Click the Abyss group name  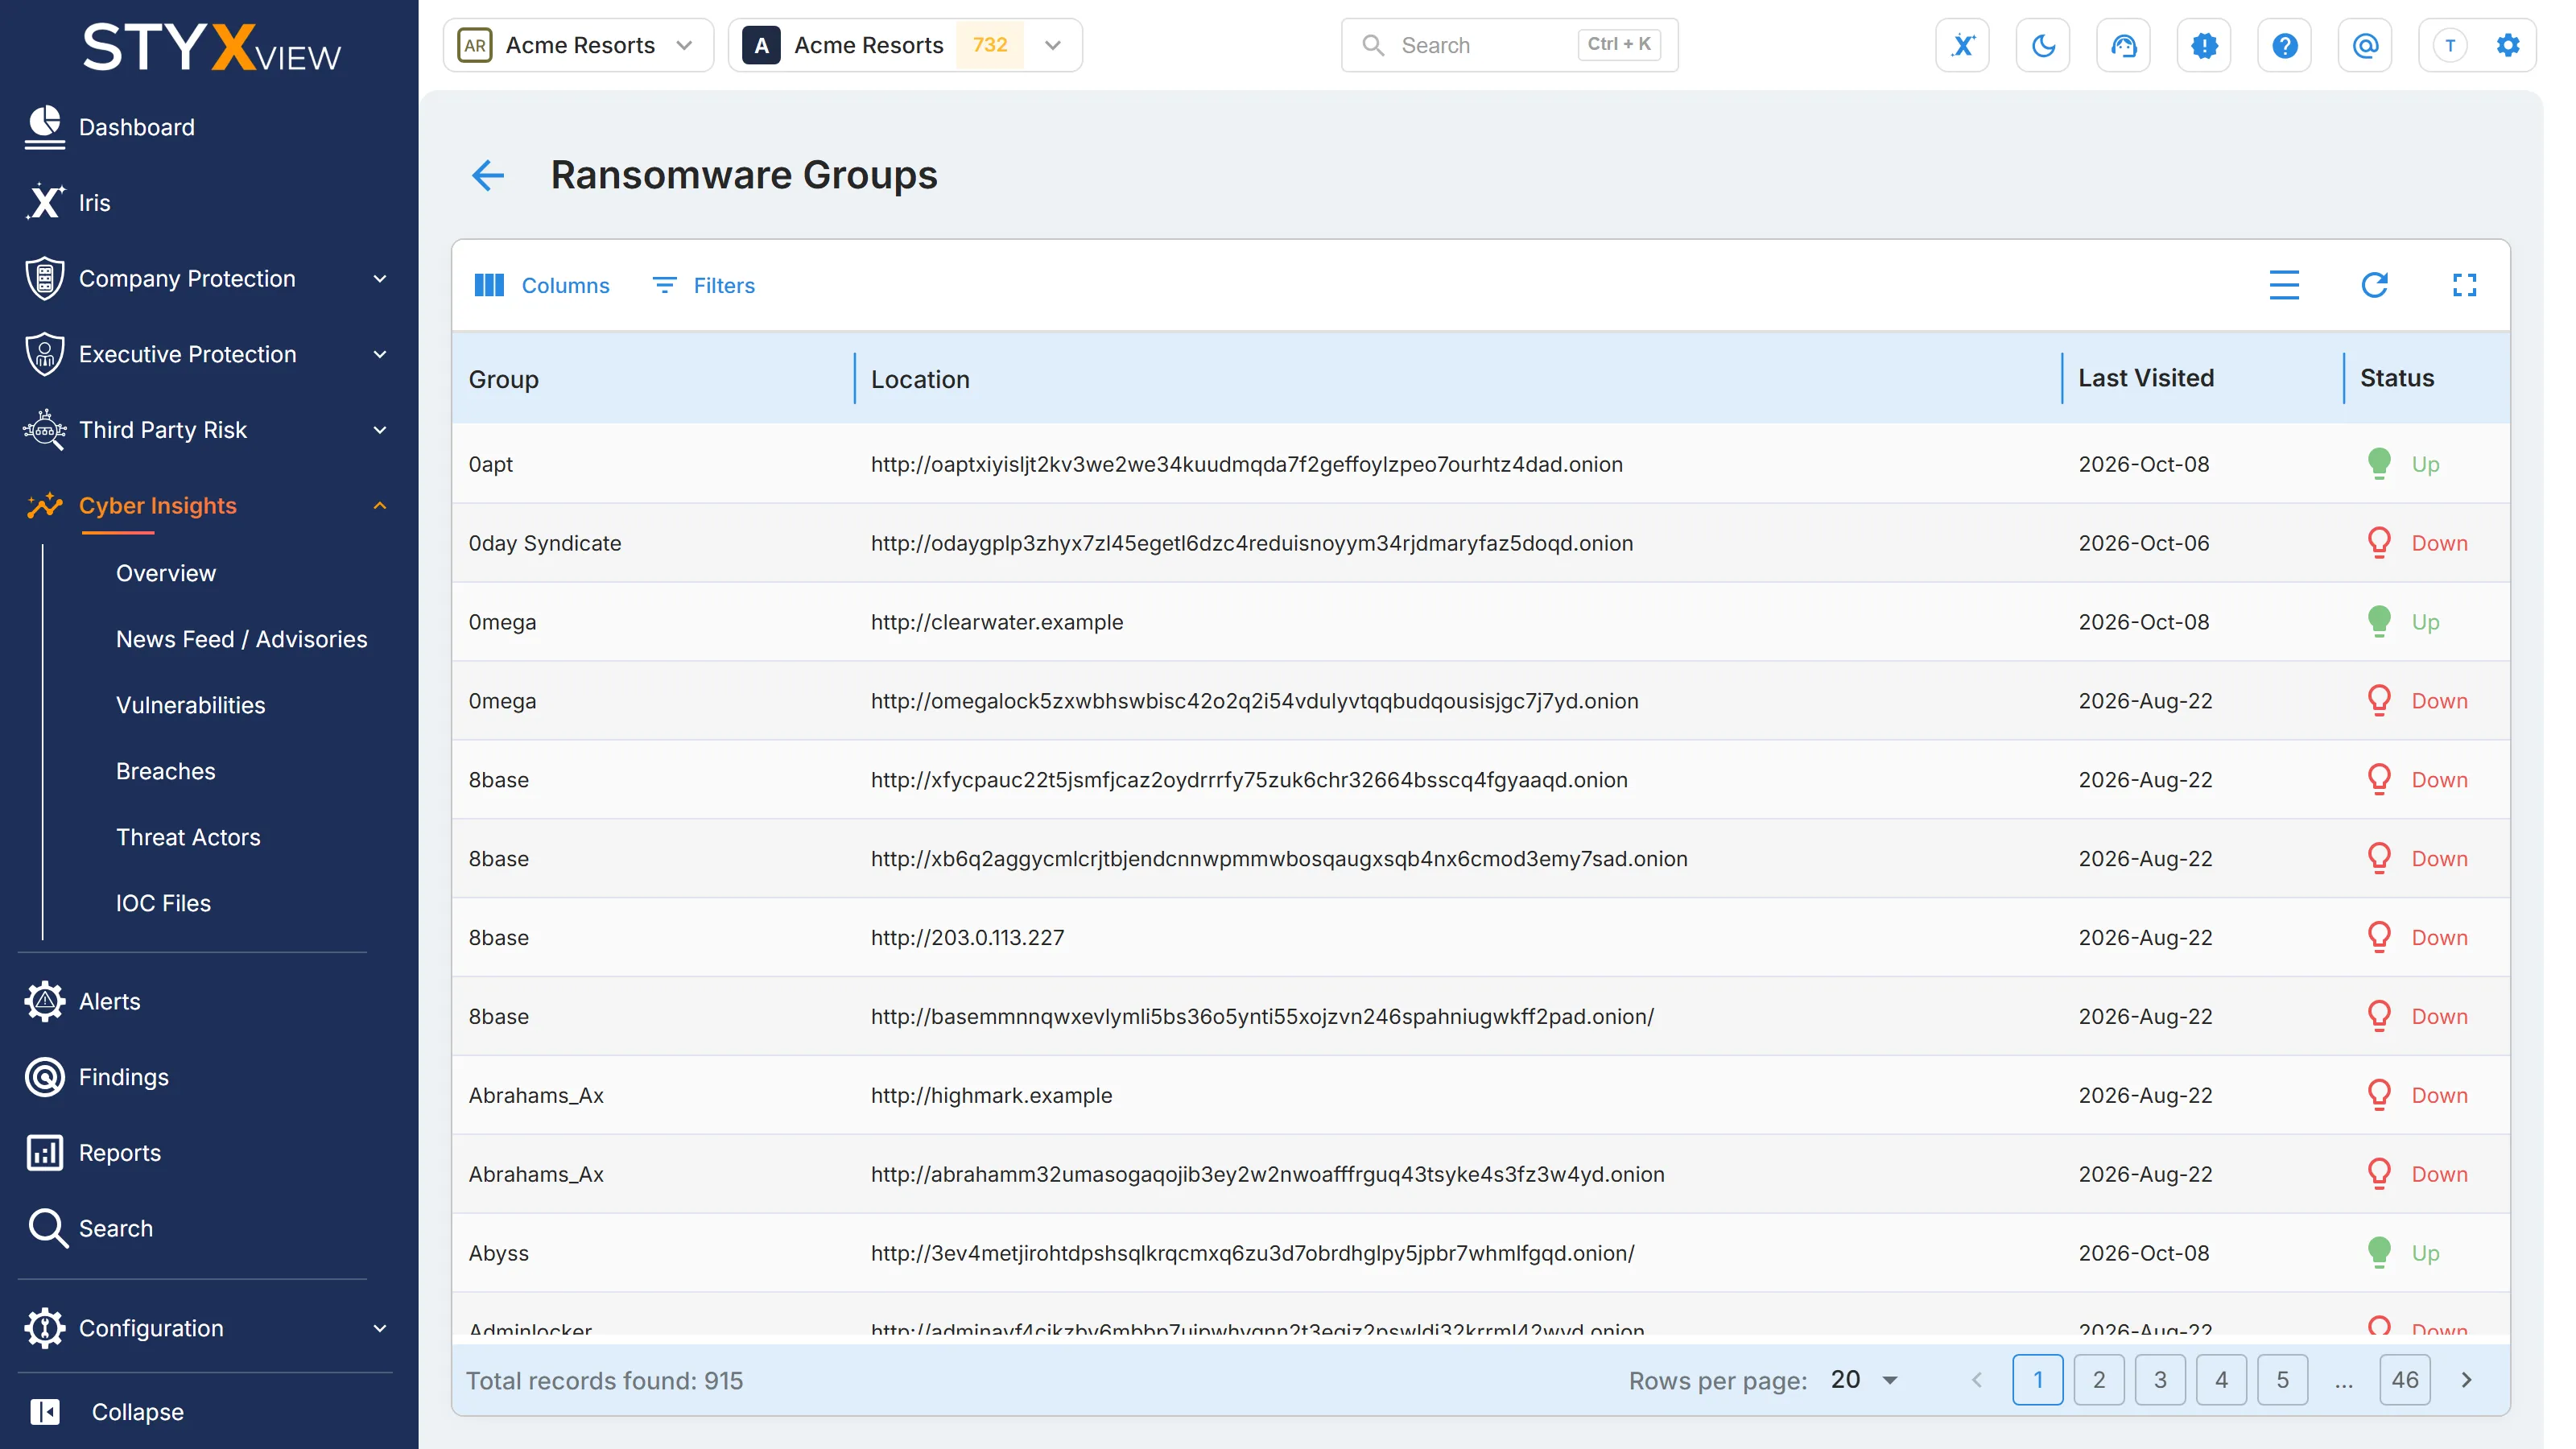click(498, 1253)
